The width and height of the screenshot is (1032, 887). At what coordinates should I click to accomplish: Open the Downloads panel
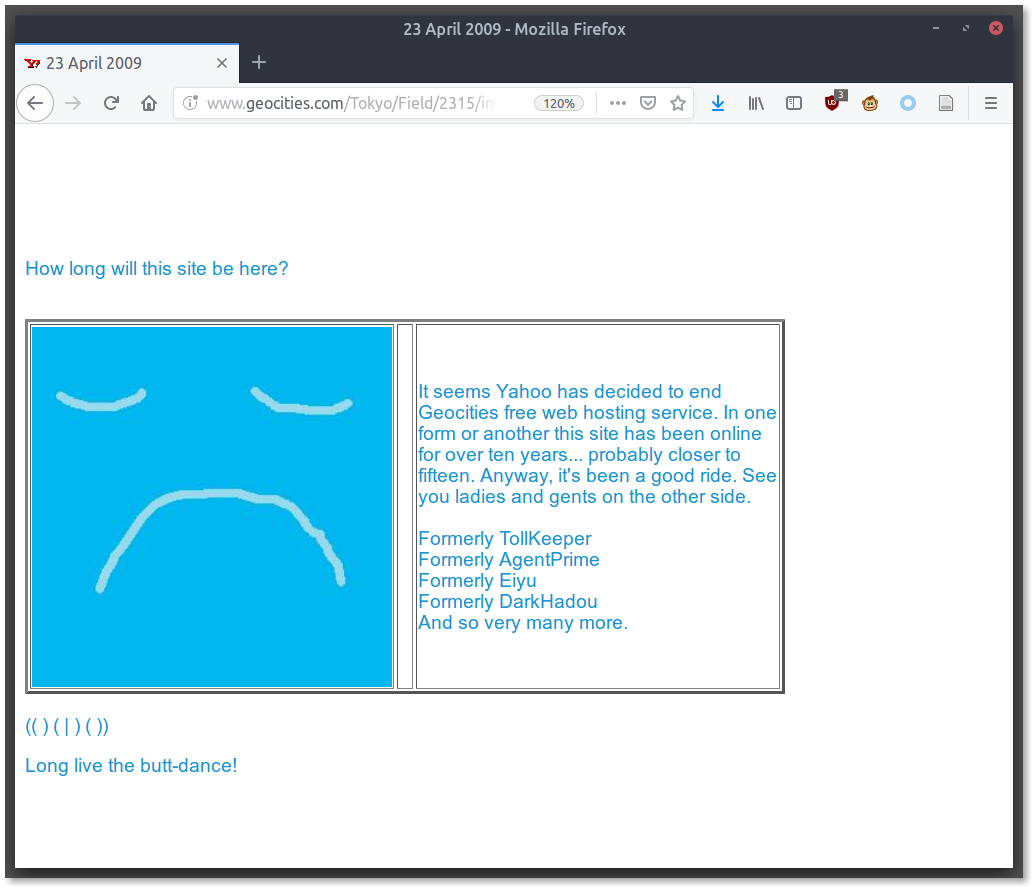pyautogui.click(x=718, y=103)
